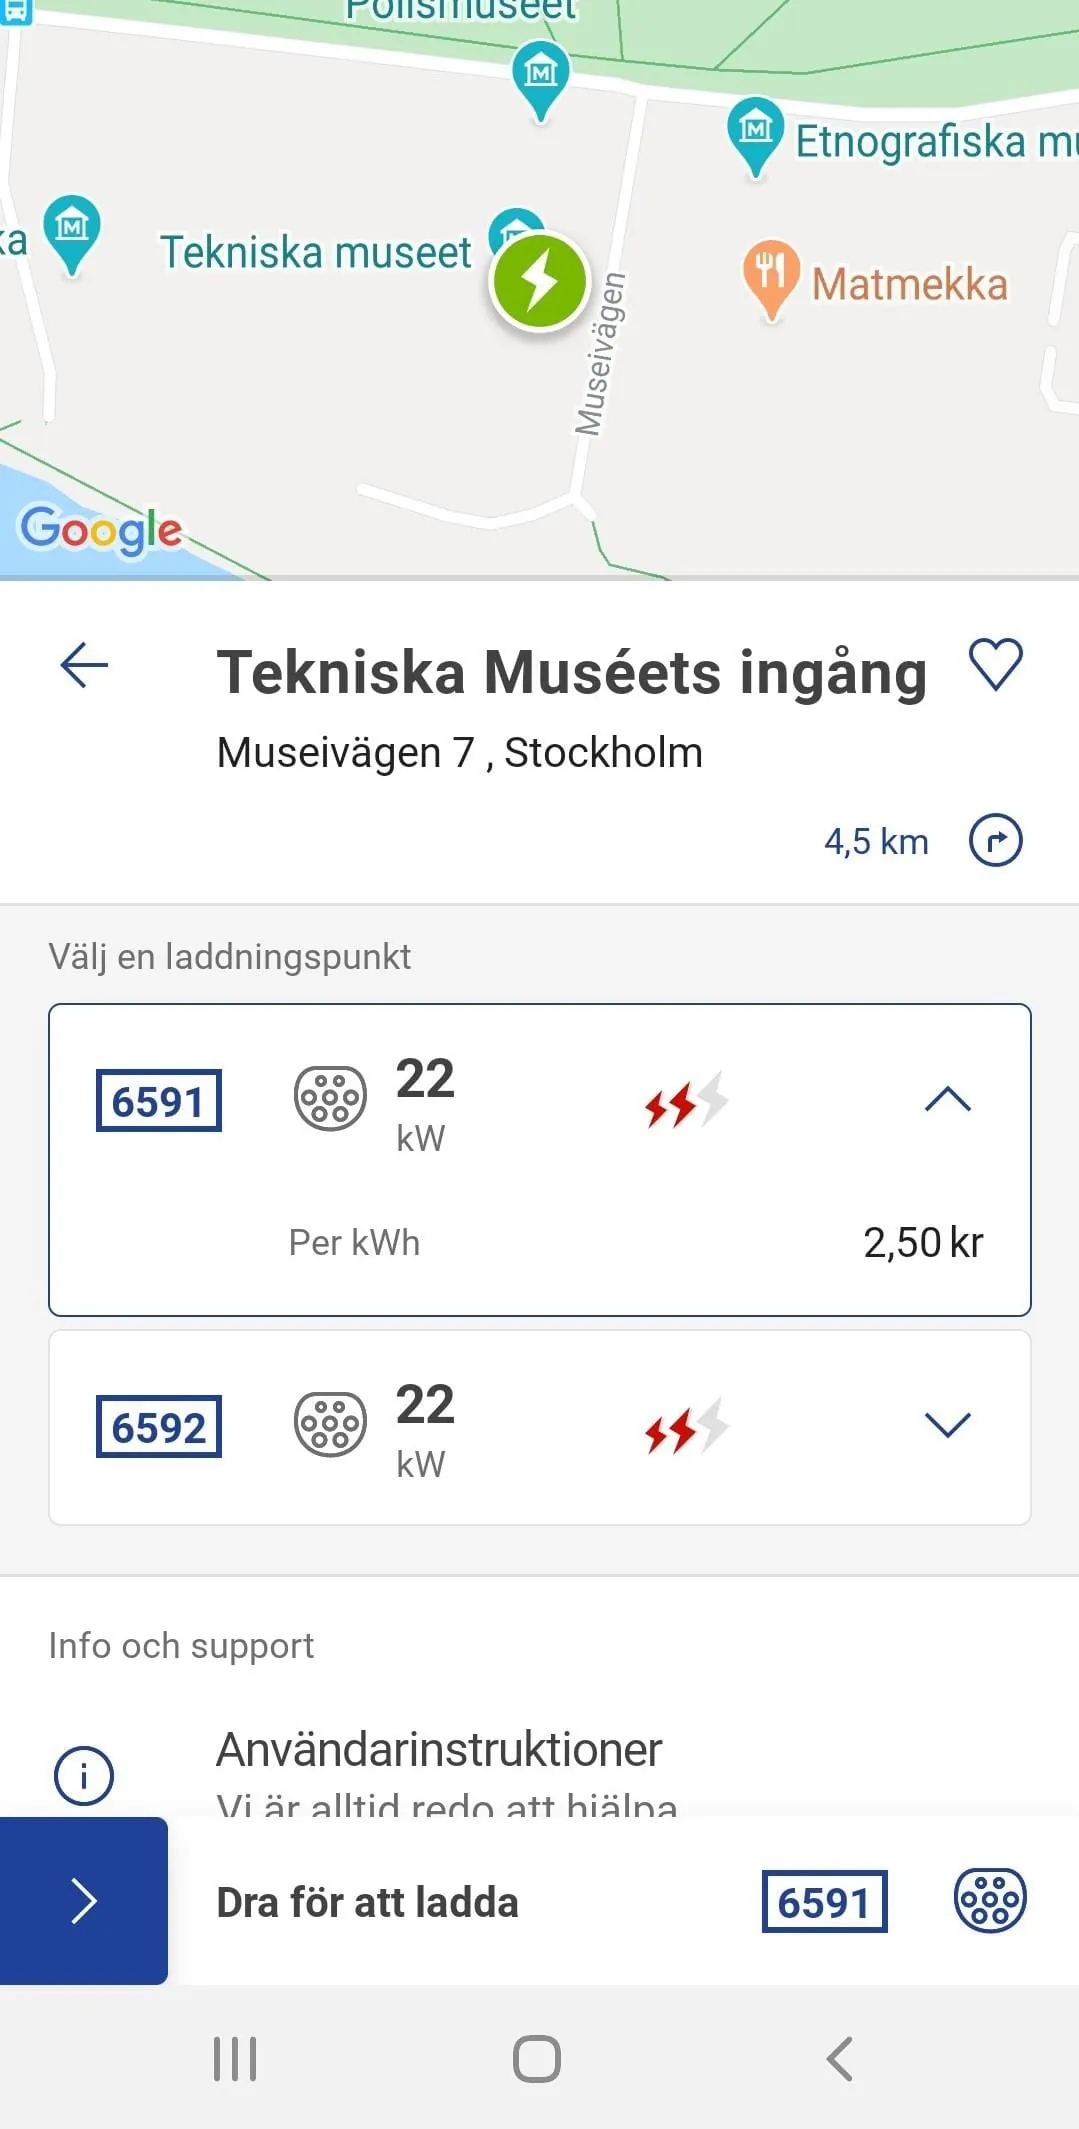Go back using the blue arrow
Screen dimensions: 1079x2129
84,665
